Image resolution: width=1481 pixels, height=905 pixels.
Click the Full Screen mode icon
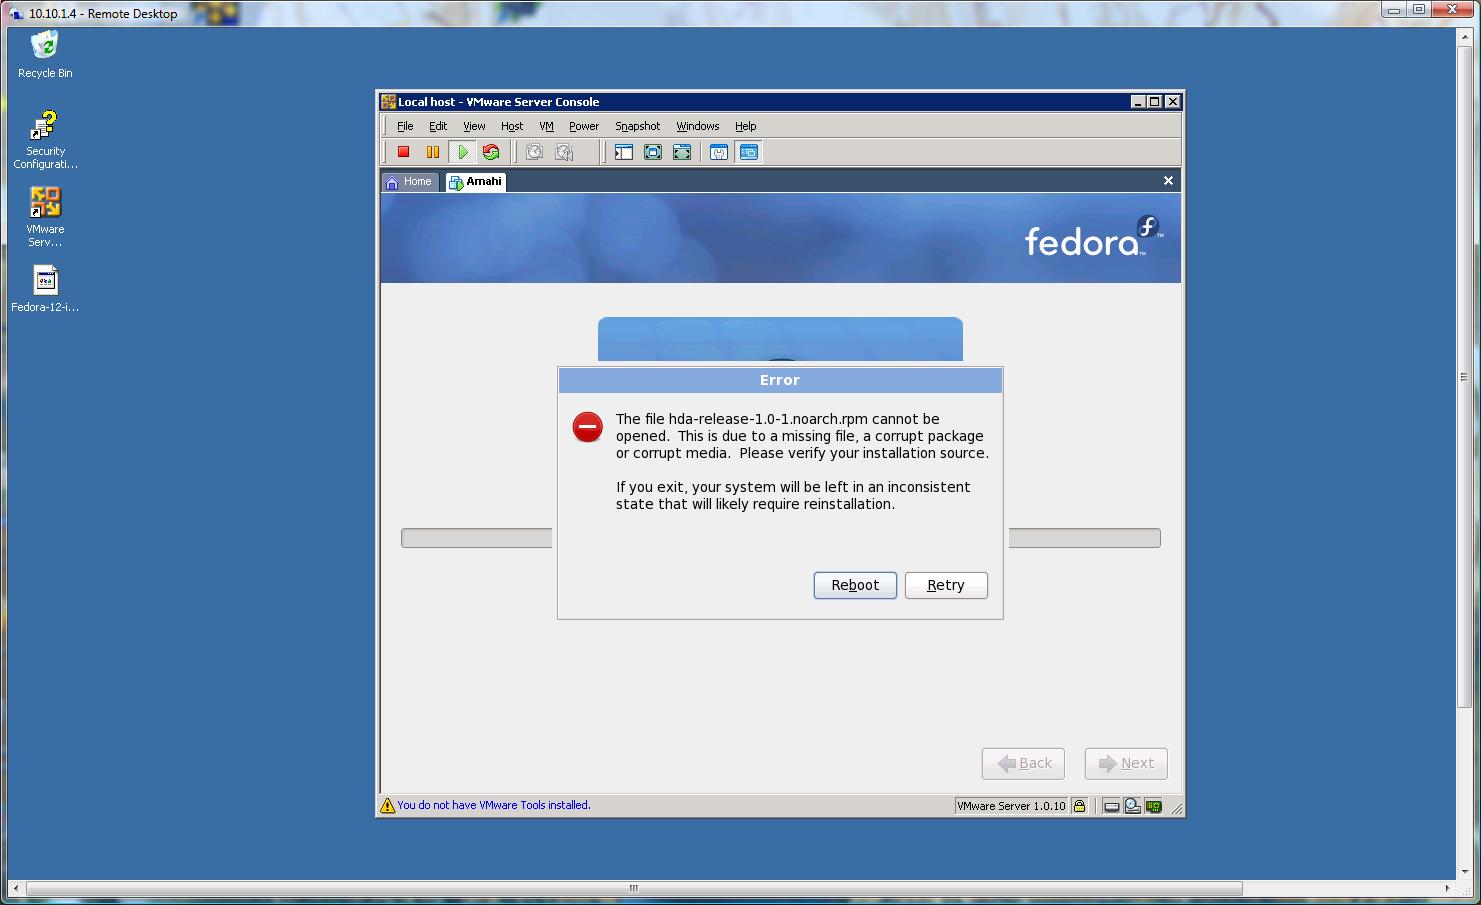coord(682,152)
